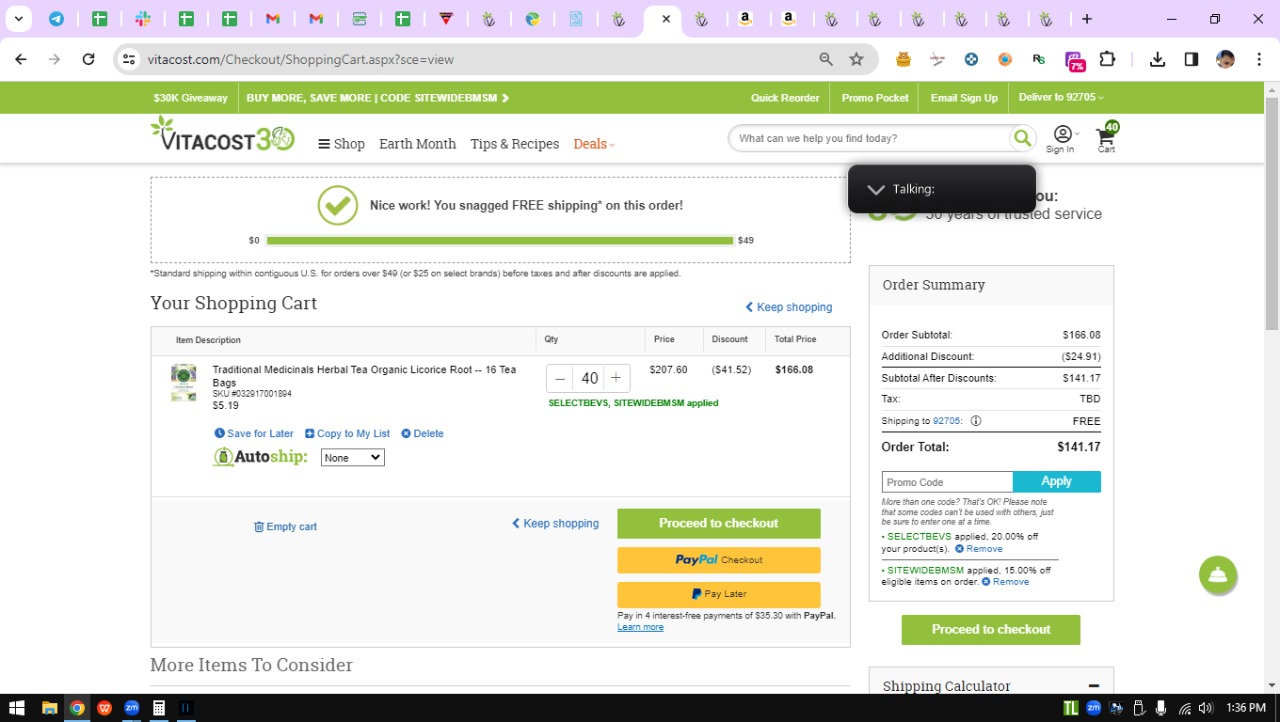Open Quick Reorder in the top bar
1280x722 pixels.
(785, 98)
